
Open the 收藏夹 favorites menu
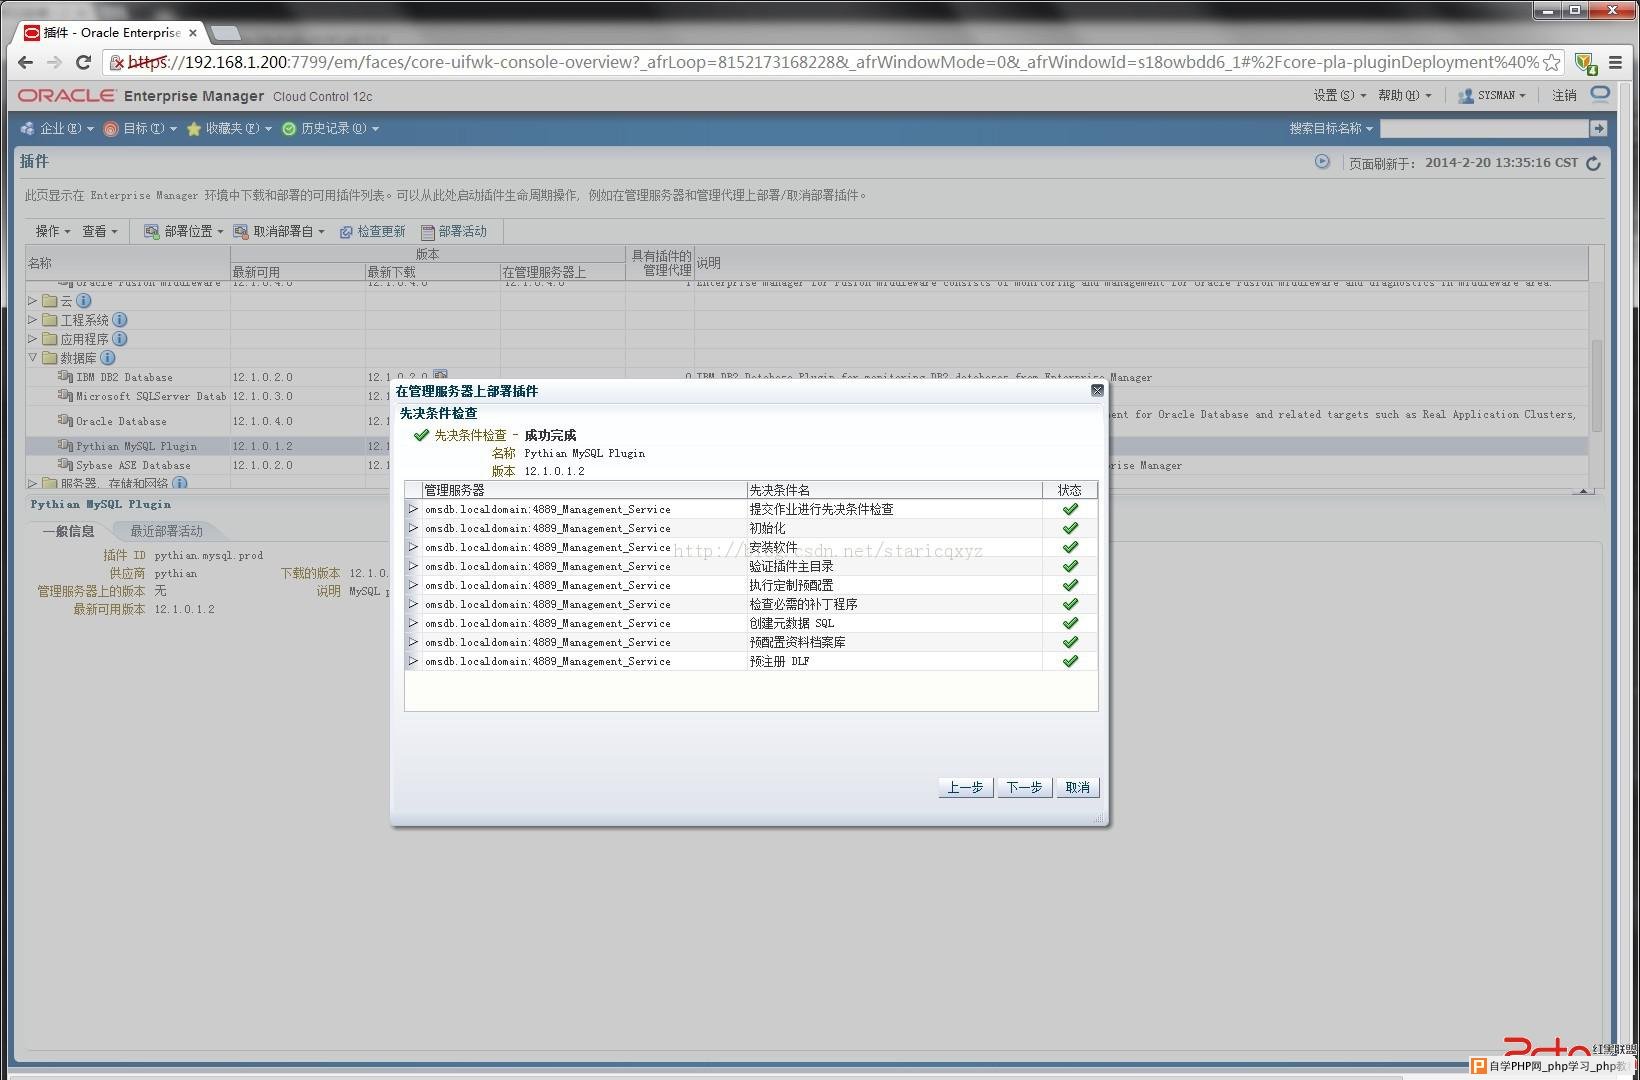229,128
